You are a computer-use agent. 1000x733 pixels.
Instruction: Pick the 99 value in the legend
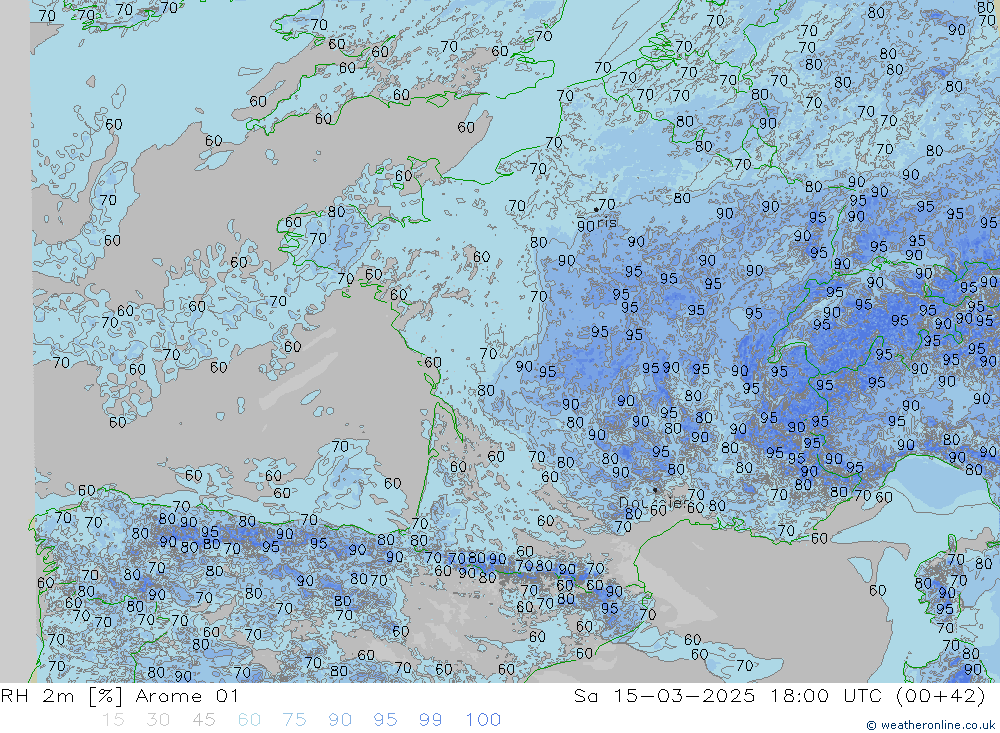[x=430, y=720]
